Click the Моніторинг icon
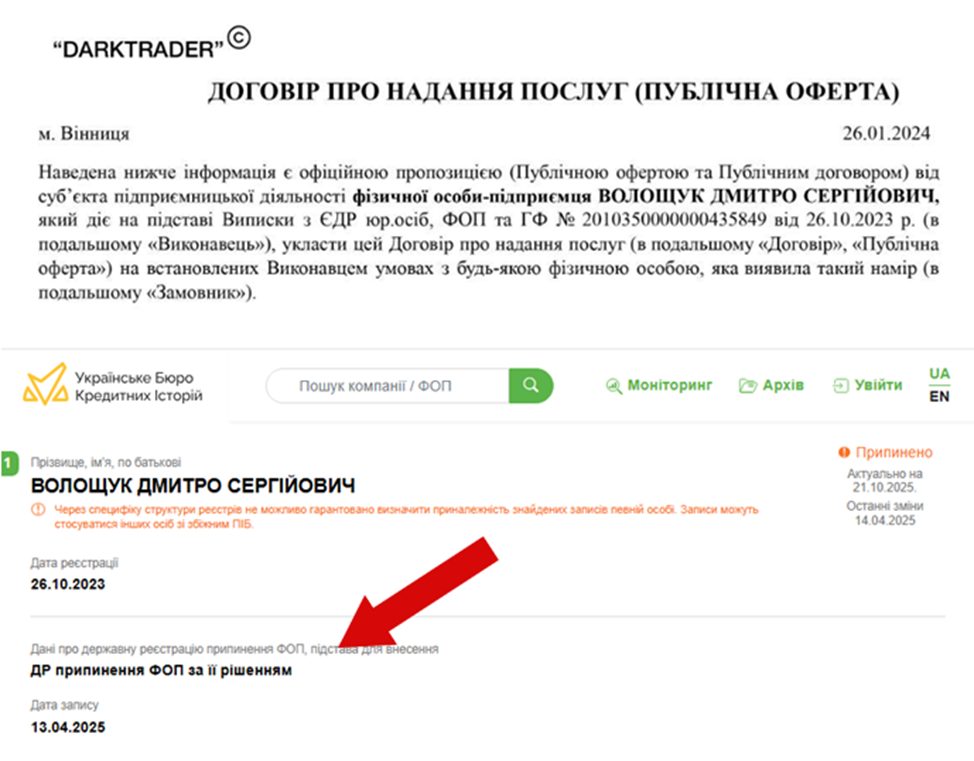The width and height of the screenshot is (974, 761). coord(614,386)
